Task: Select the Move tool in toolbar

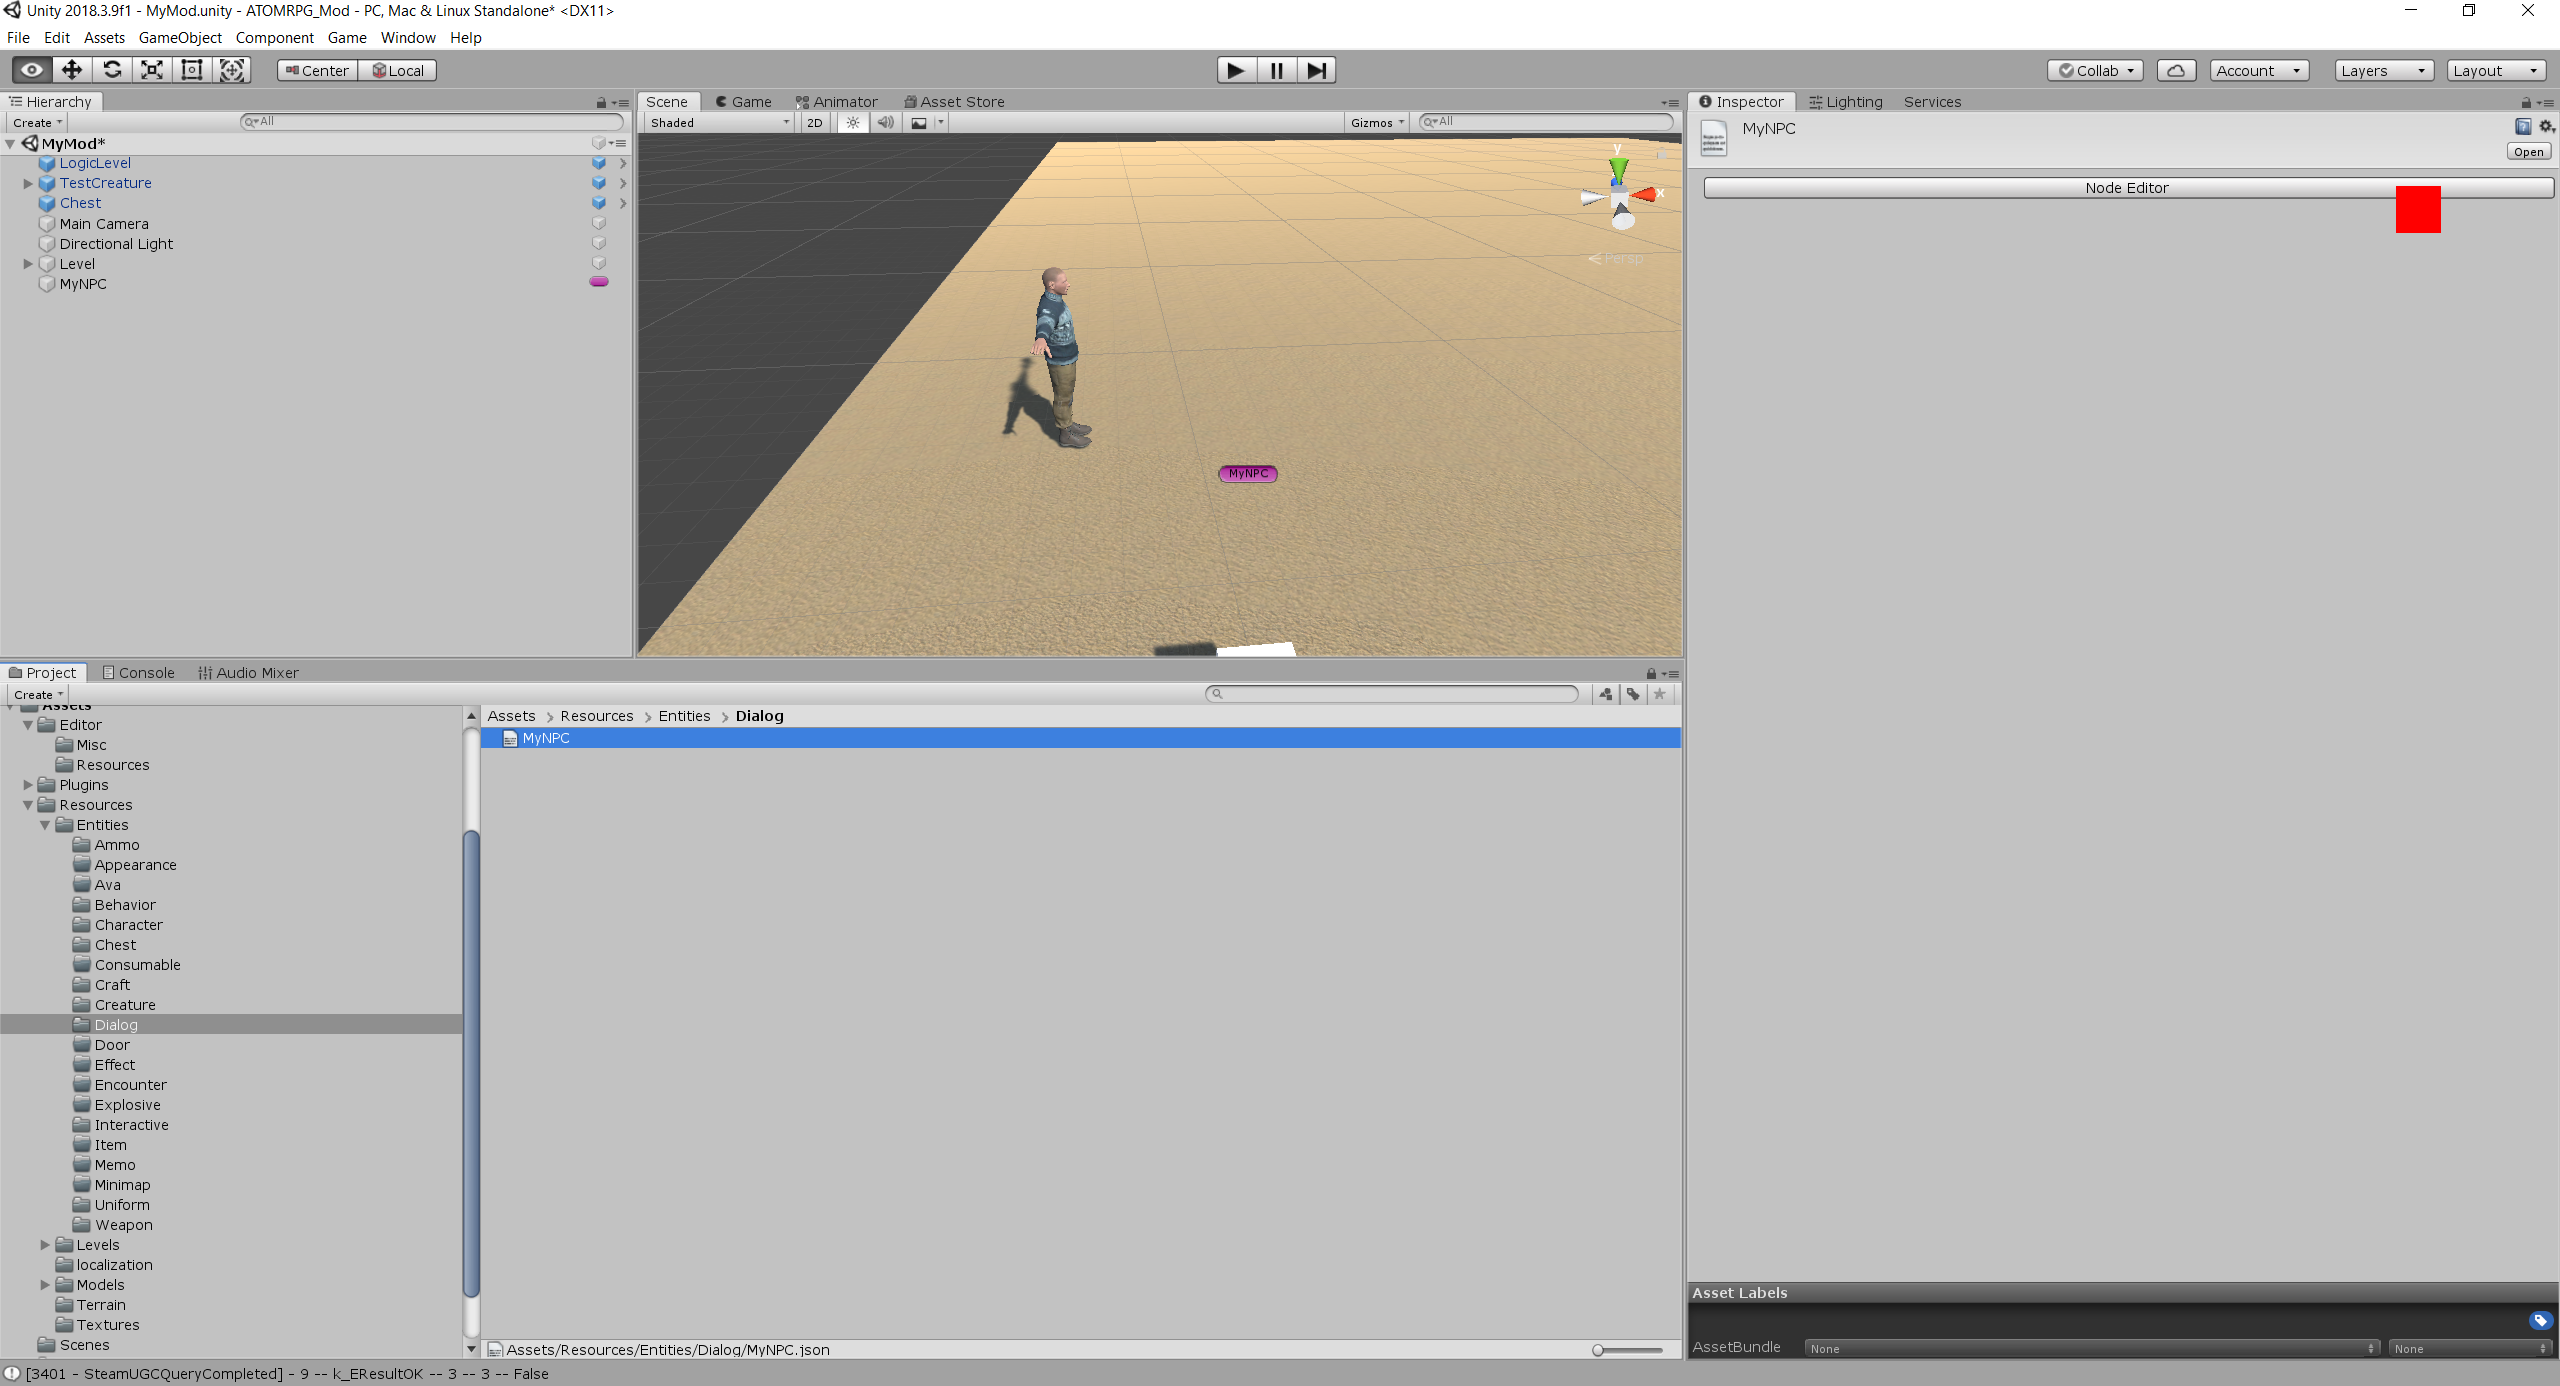Action: point(71,70)
